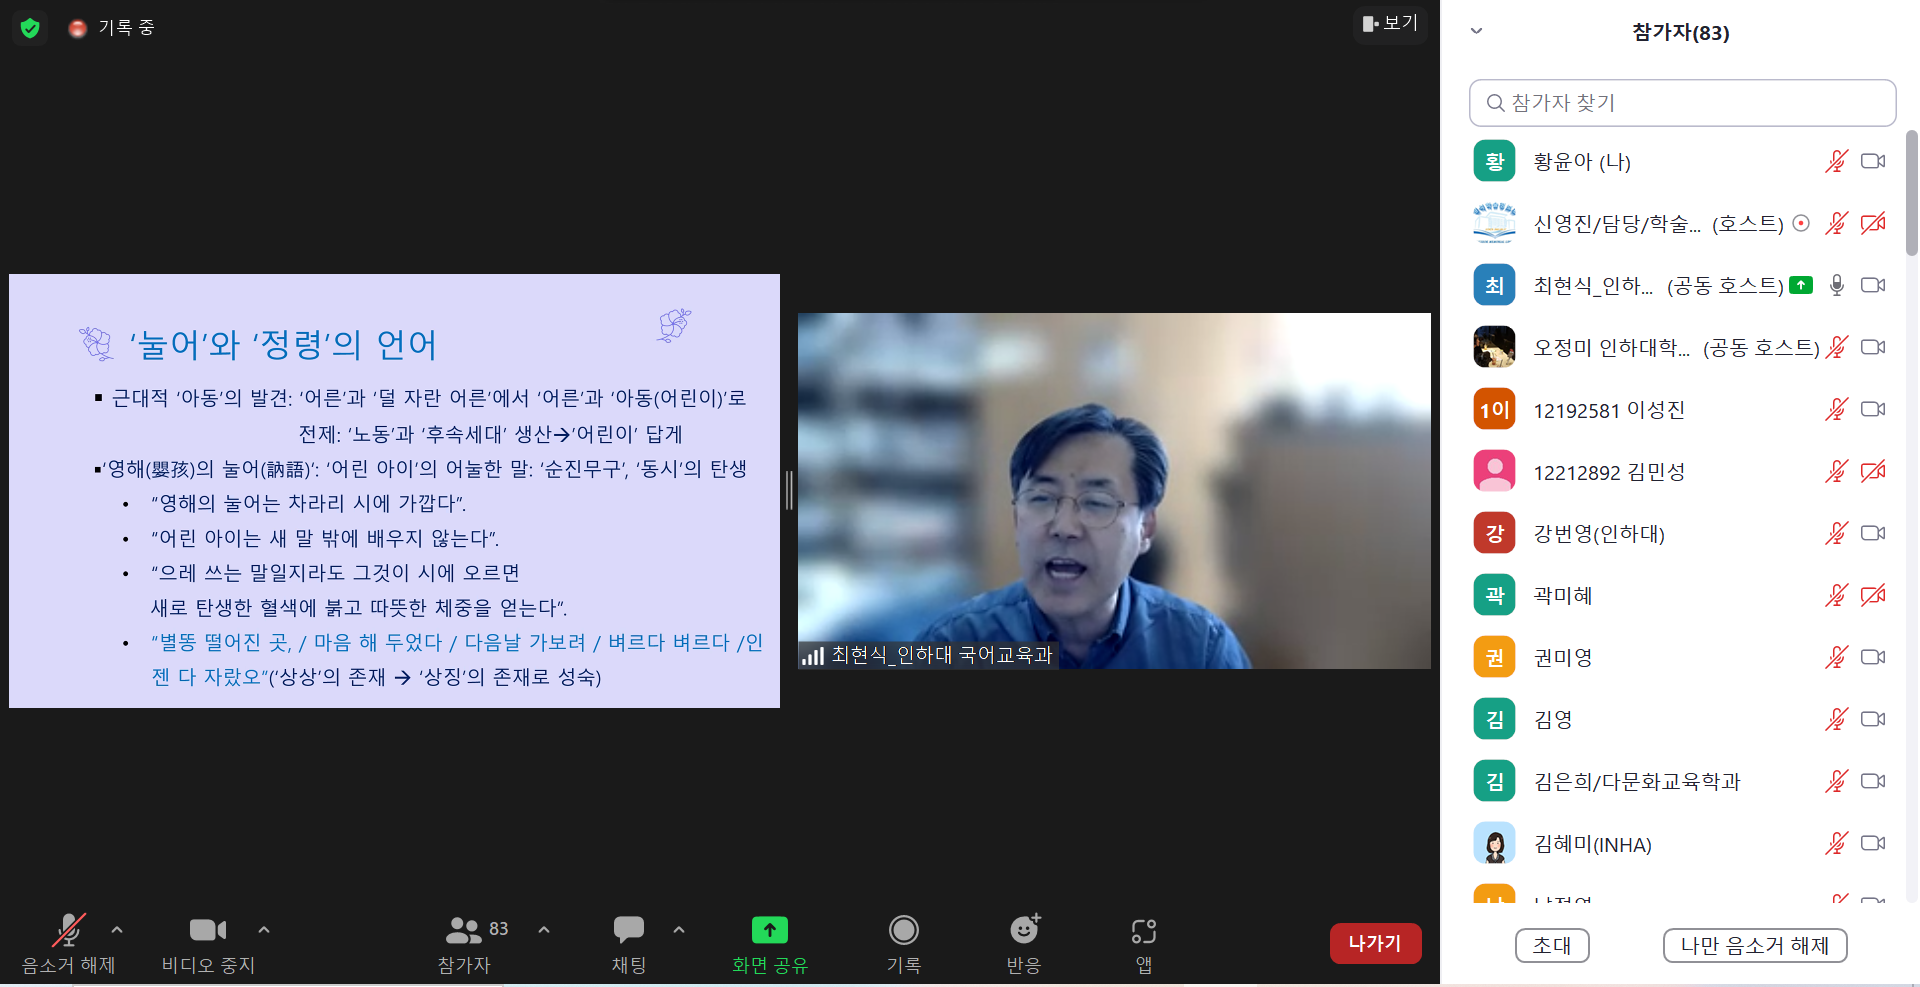Screen dimensions: 1920x987
Task: Click the green encryption shield icon
Action: [30, 28]
